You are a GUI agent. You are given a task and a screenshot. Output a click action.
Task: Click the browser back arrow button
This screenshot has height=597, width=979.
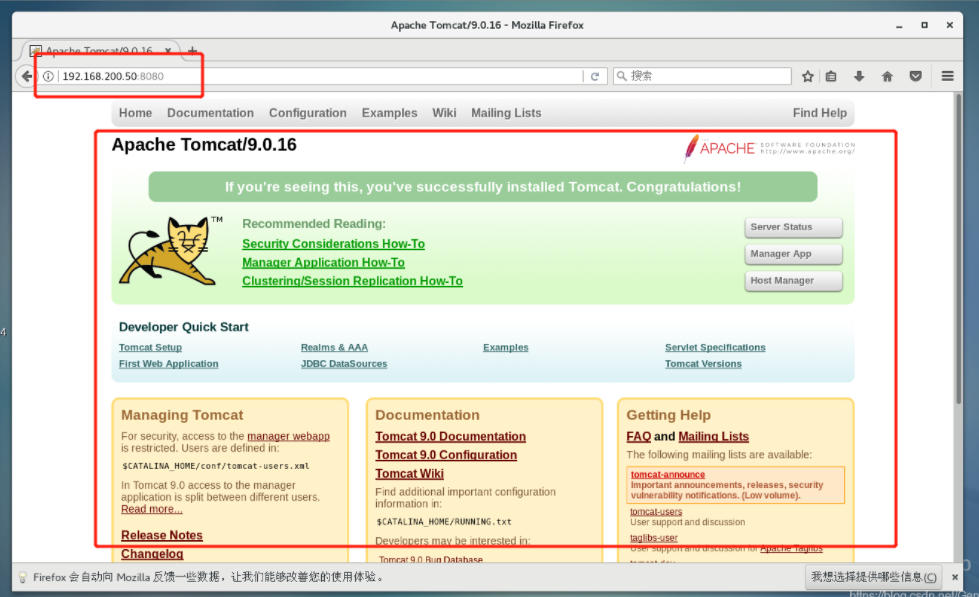[26, 76]
